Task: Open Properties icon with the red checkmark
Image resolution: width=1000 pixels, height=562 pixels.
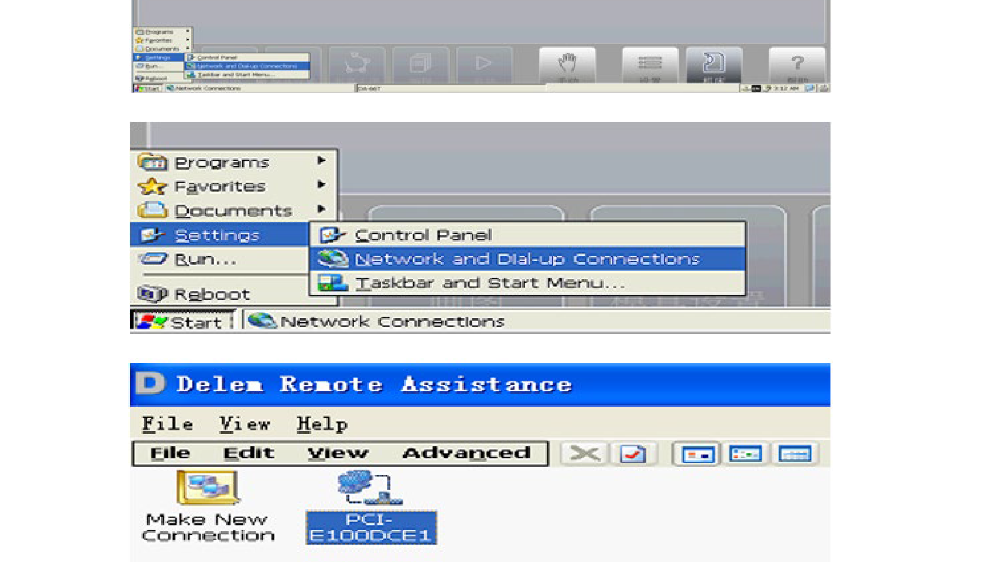Action: tap(633, 454)
